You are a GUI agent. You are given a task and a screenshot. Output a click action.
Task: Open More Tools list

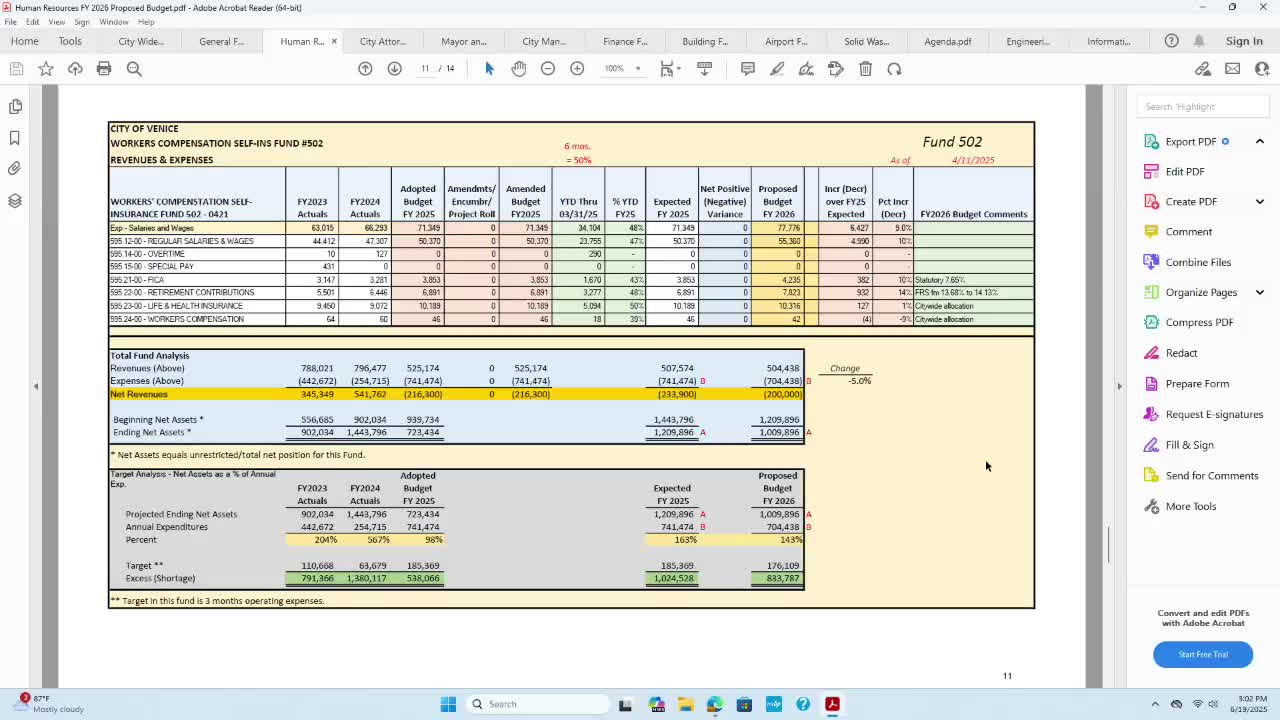[1191, 506]
